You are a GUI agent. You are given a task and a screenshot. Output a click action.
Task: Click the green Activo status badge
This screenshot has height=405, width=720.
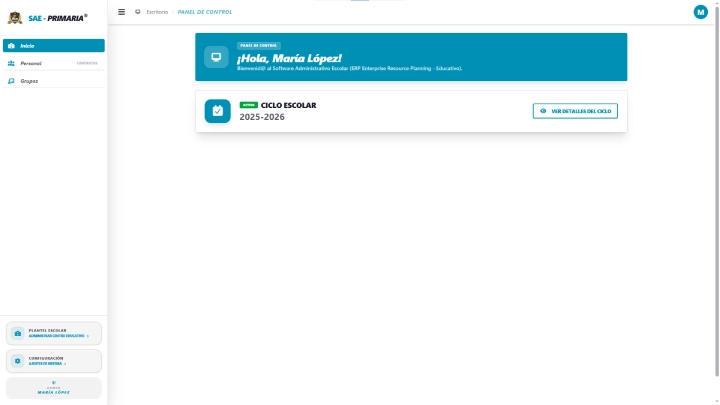[248, 105]
